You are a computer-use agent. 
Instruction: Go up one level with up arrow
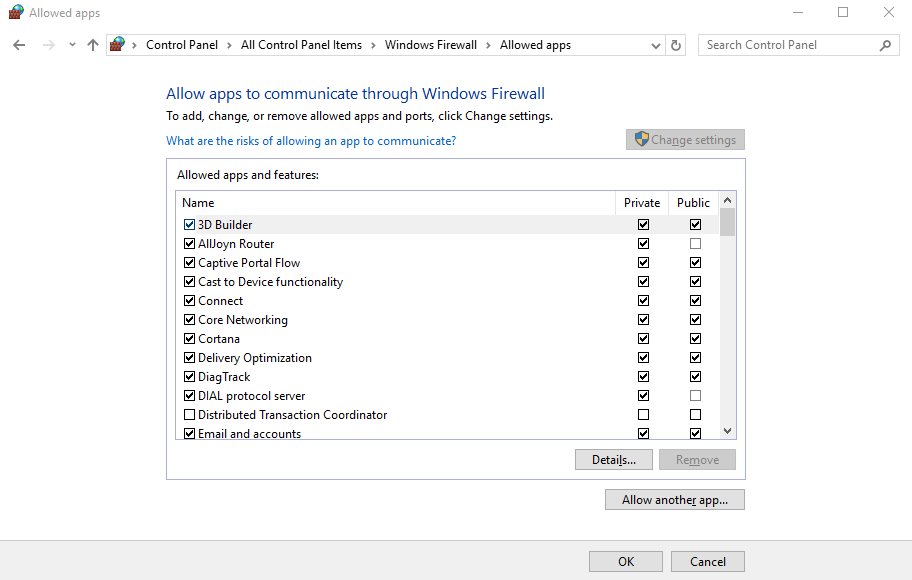pos(92,45)
